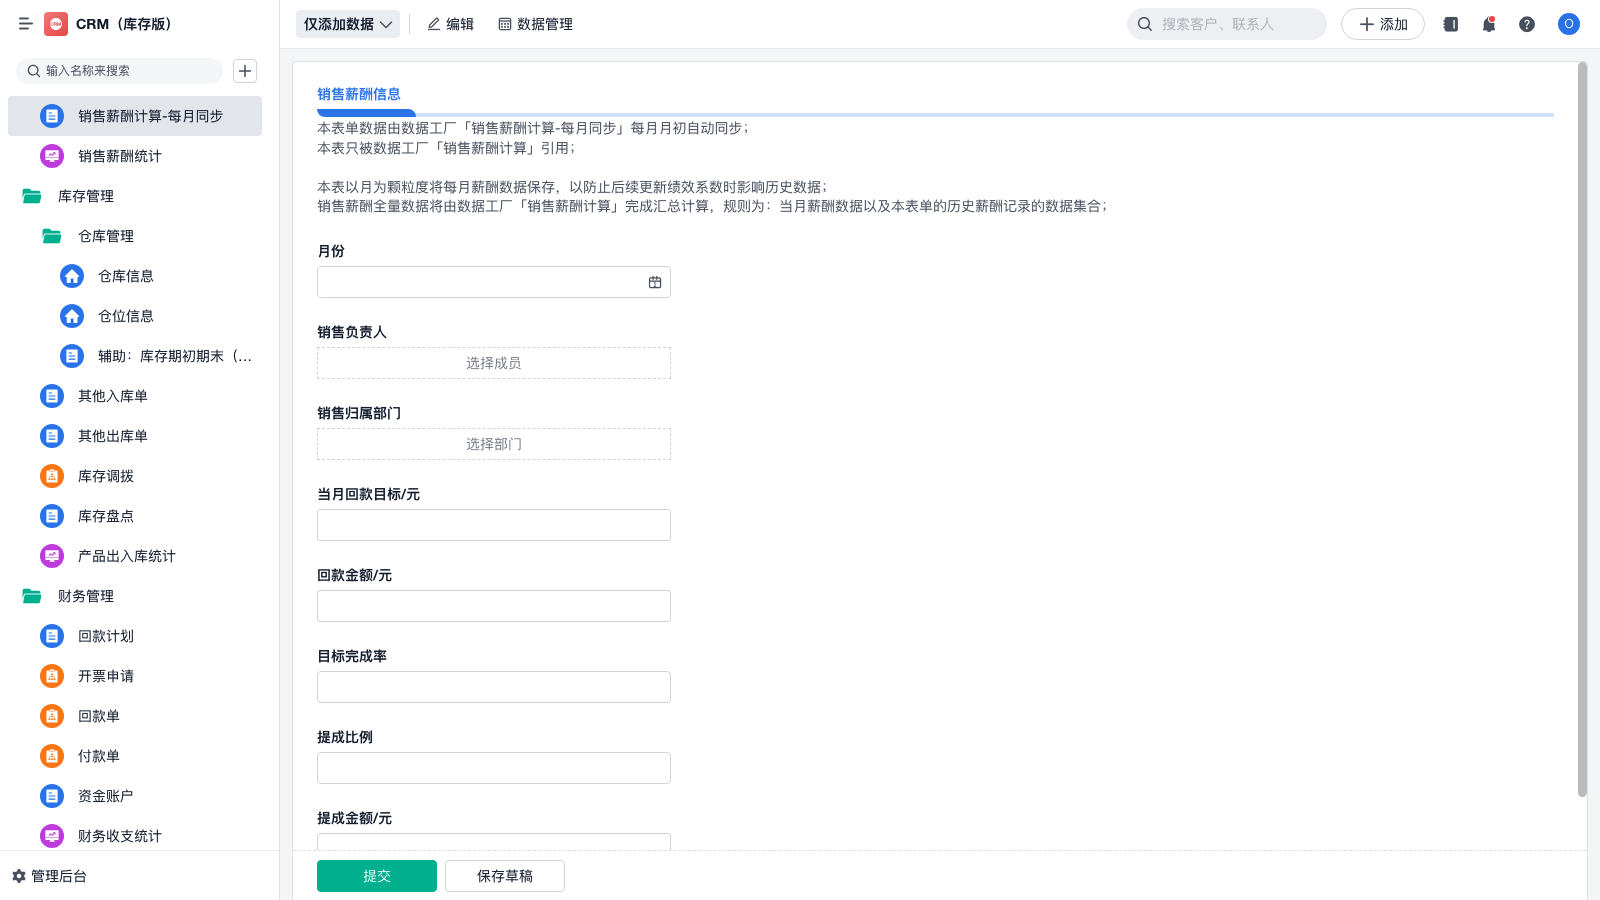The image size is (1600, 900).
Task: Open the user avatar menu
Action: pyautogui.click(x=1568, y=24)
